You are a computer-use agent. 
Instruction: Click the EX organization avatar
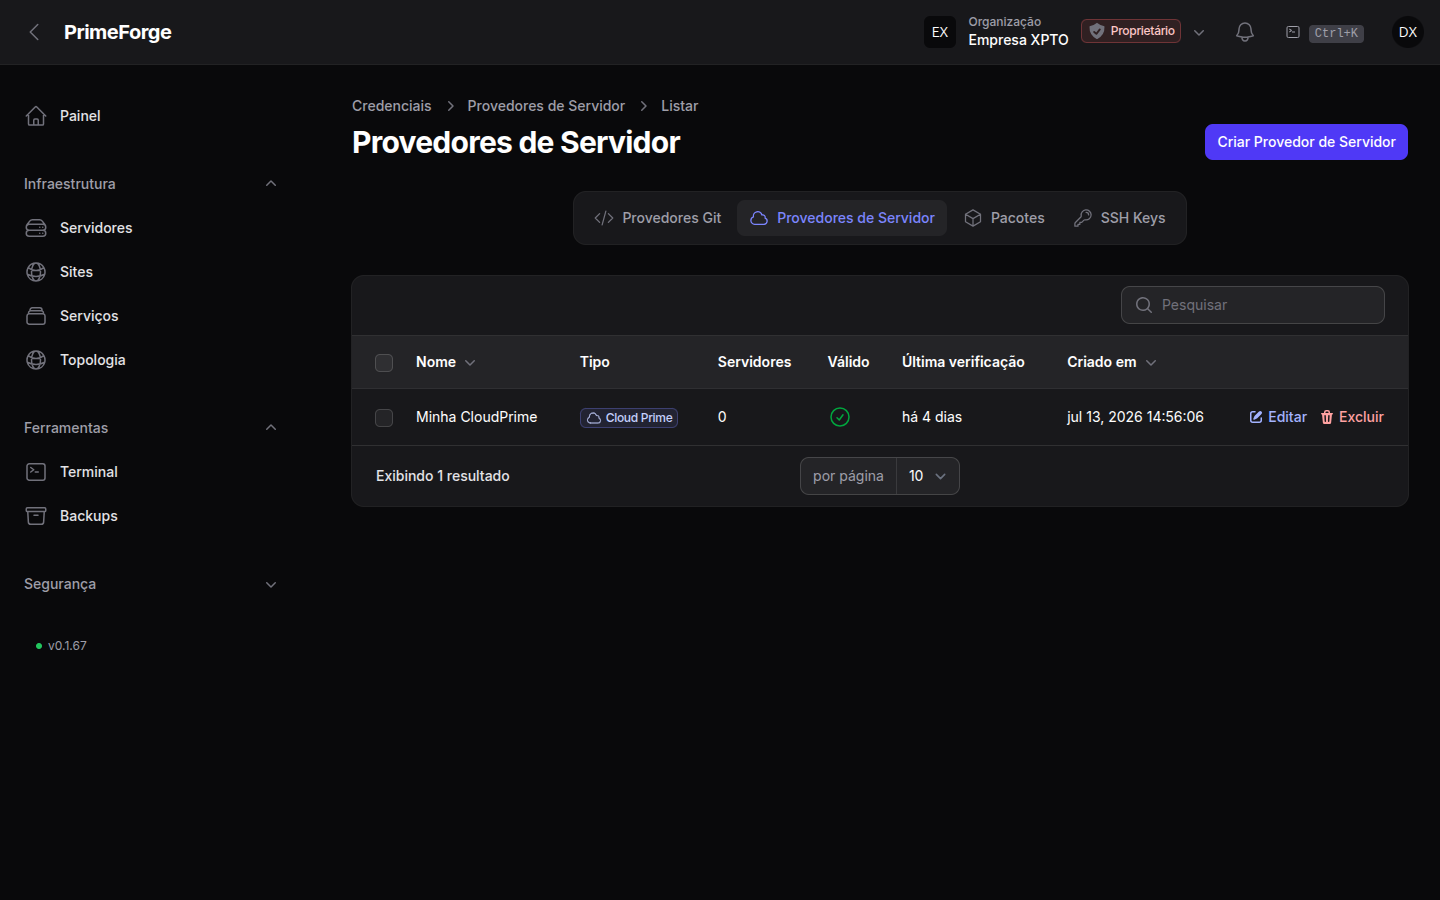click(x=940, y=32)
